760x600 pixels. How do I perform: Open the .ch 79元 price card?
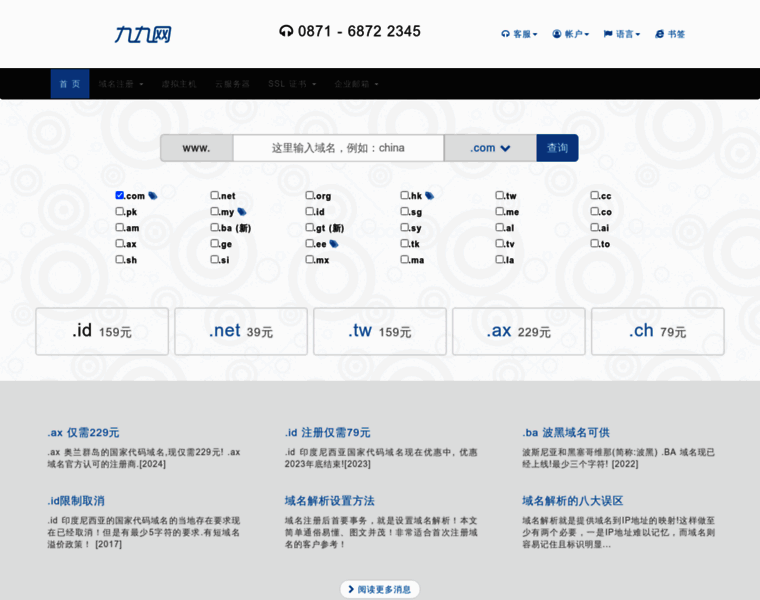(x=658, y=332)
